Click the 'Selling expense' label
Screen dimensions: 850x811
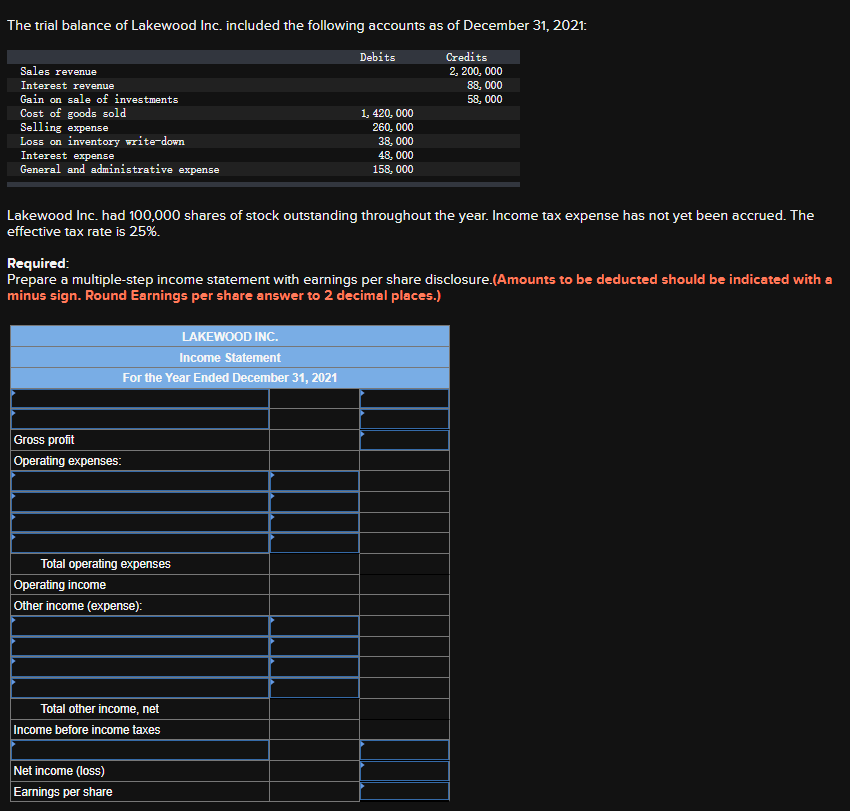tap(64, 127)
